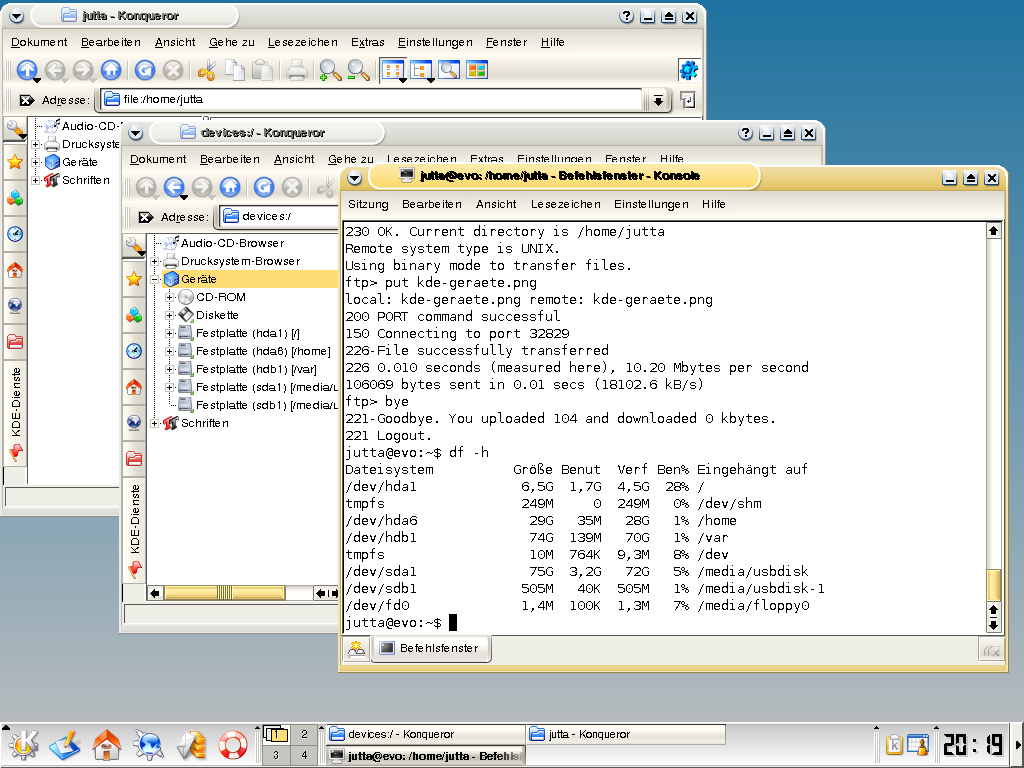1024x768 pixels.
Task: Click Home icon in devices Konqueror toolbar
Action: [x=230, y=187]
